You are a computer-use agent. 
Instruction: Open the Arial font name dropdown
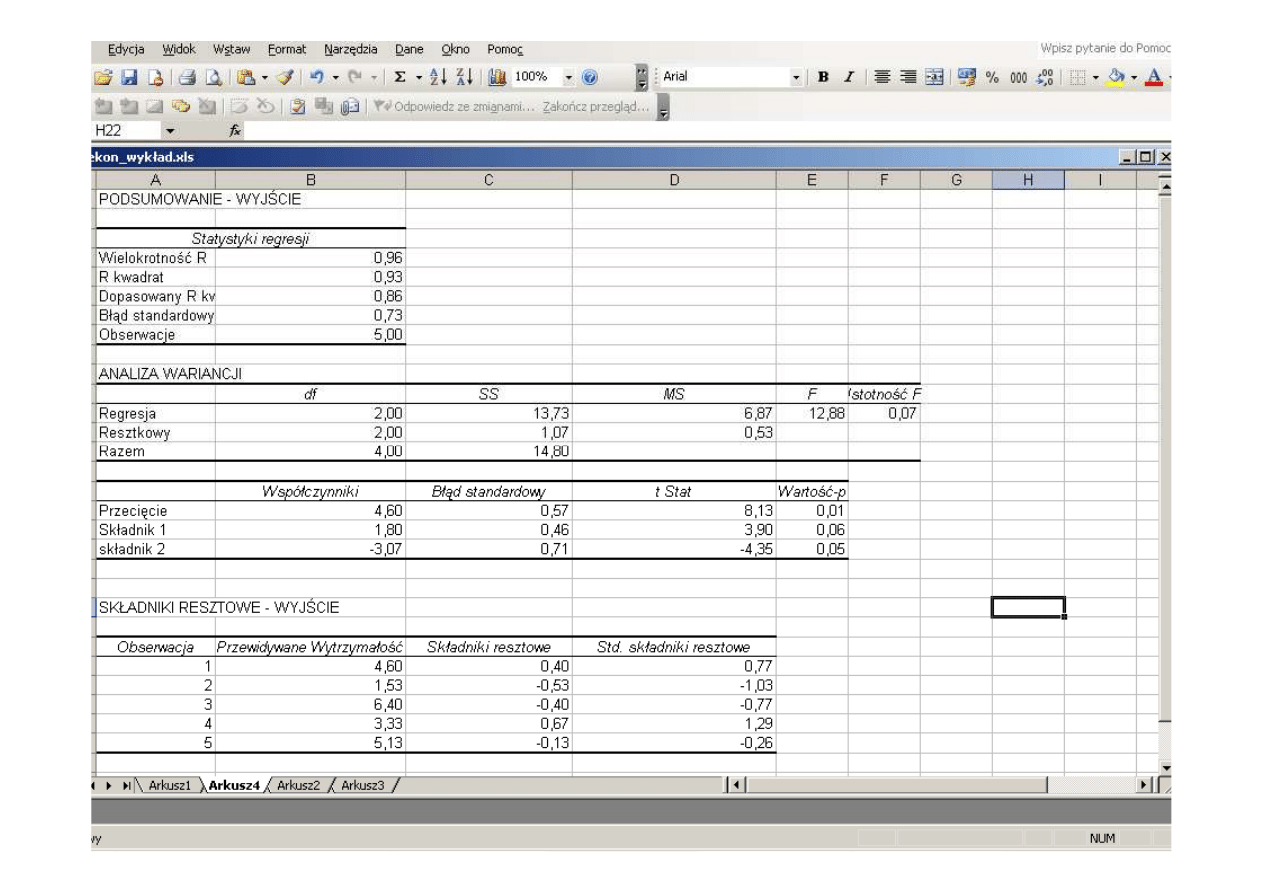pos(795,77)
